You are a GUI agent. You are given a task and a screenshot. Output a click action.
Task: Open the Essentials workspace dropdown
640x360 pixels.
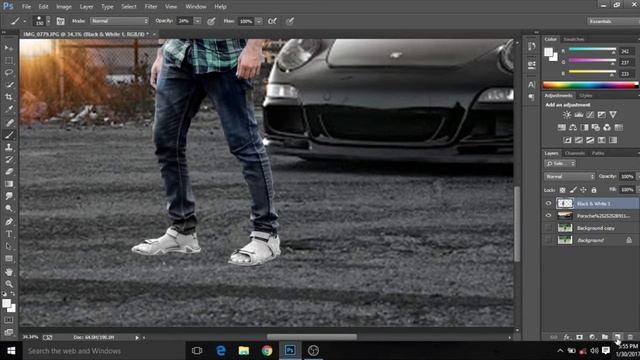point(613,21)
